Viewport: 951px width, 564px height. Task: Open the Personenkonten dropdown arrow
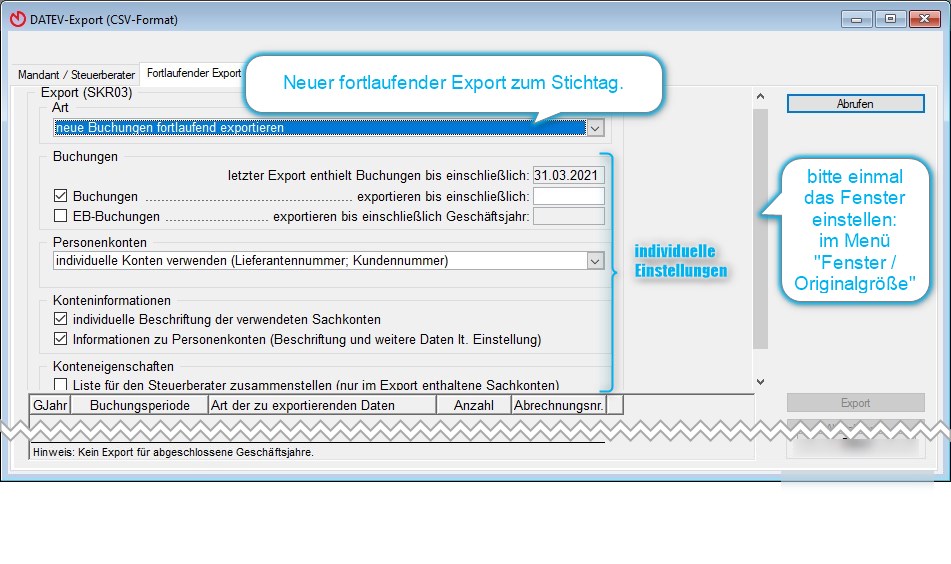point(595,261)
